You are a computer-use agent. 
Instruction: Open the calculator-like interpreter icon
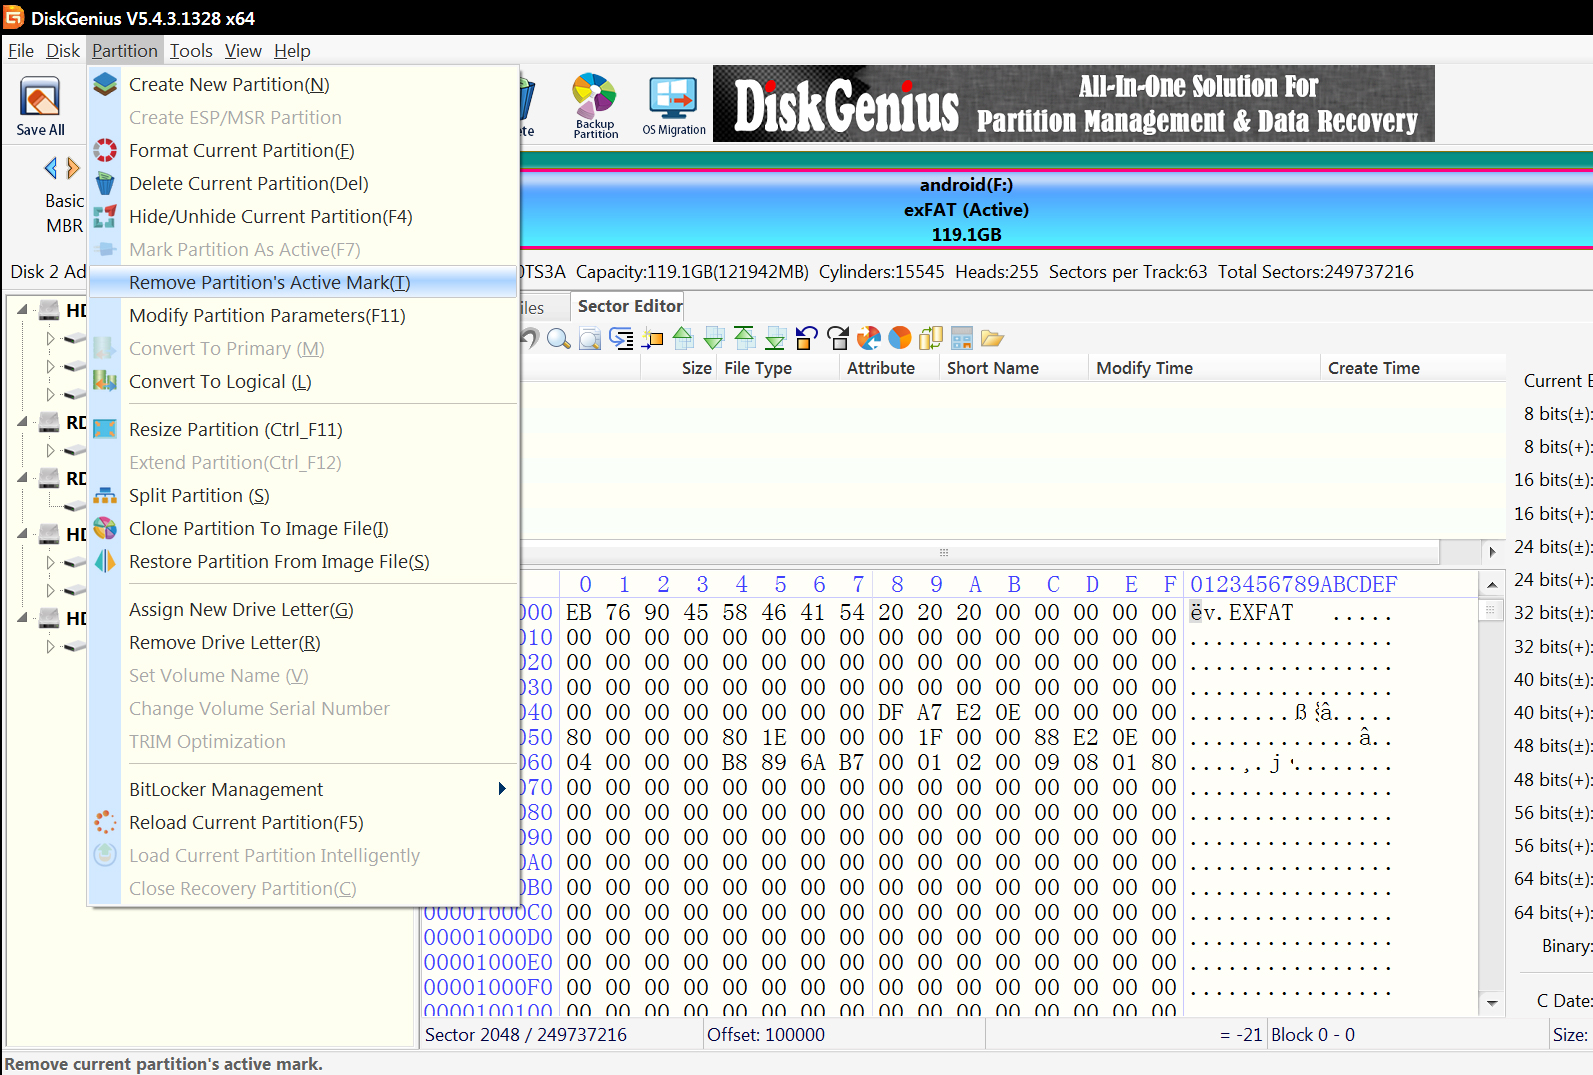[x=962, y=339]
